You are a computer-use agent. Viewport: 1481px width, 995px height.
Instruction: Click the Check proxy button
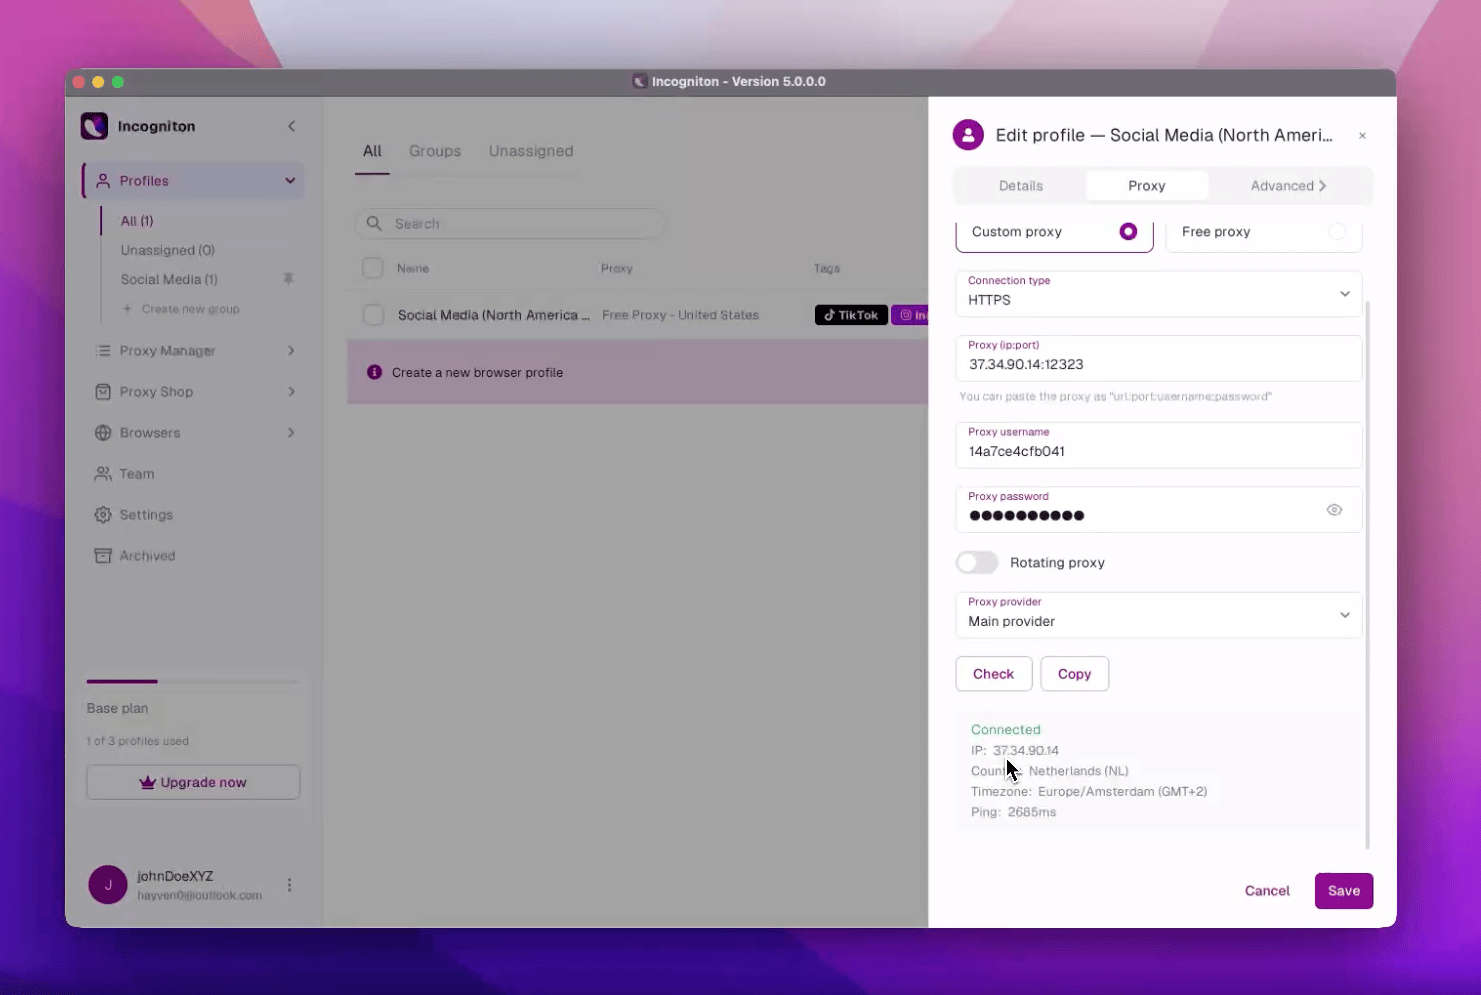[994, 674]
